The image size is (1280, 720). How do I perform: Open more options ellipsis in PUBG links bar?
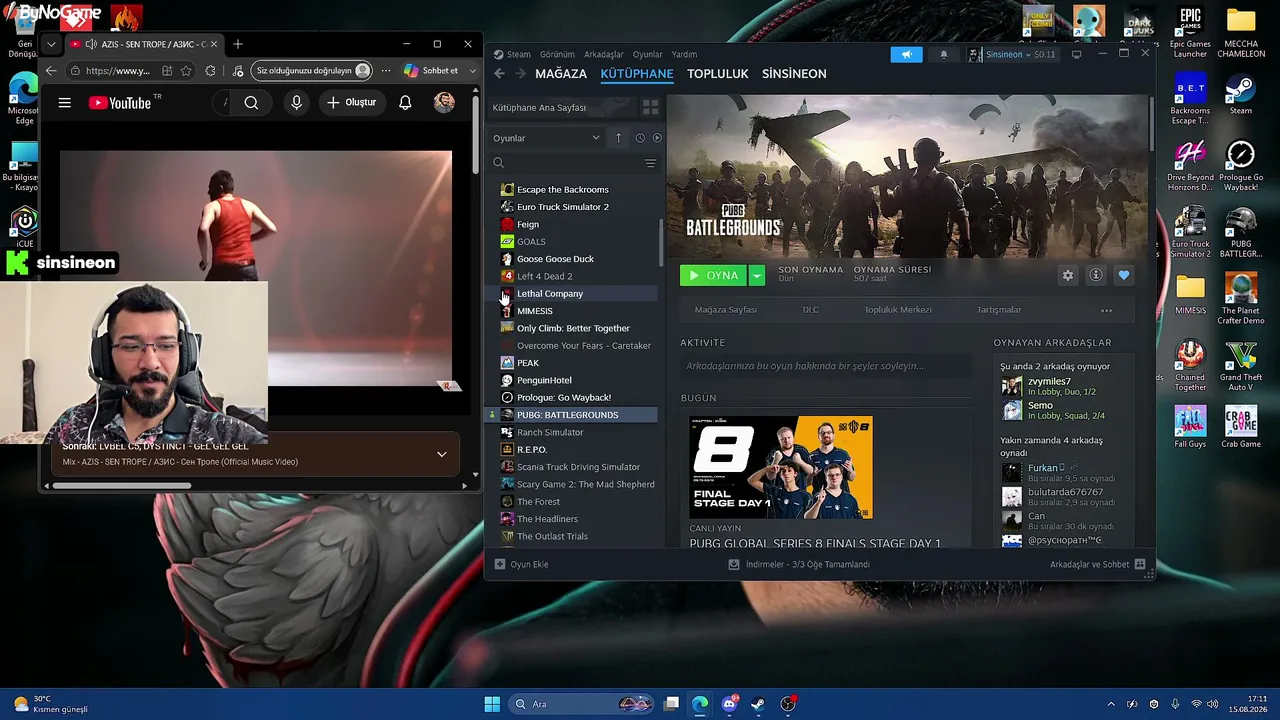point(1106,310)
